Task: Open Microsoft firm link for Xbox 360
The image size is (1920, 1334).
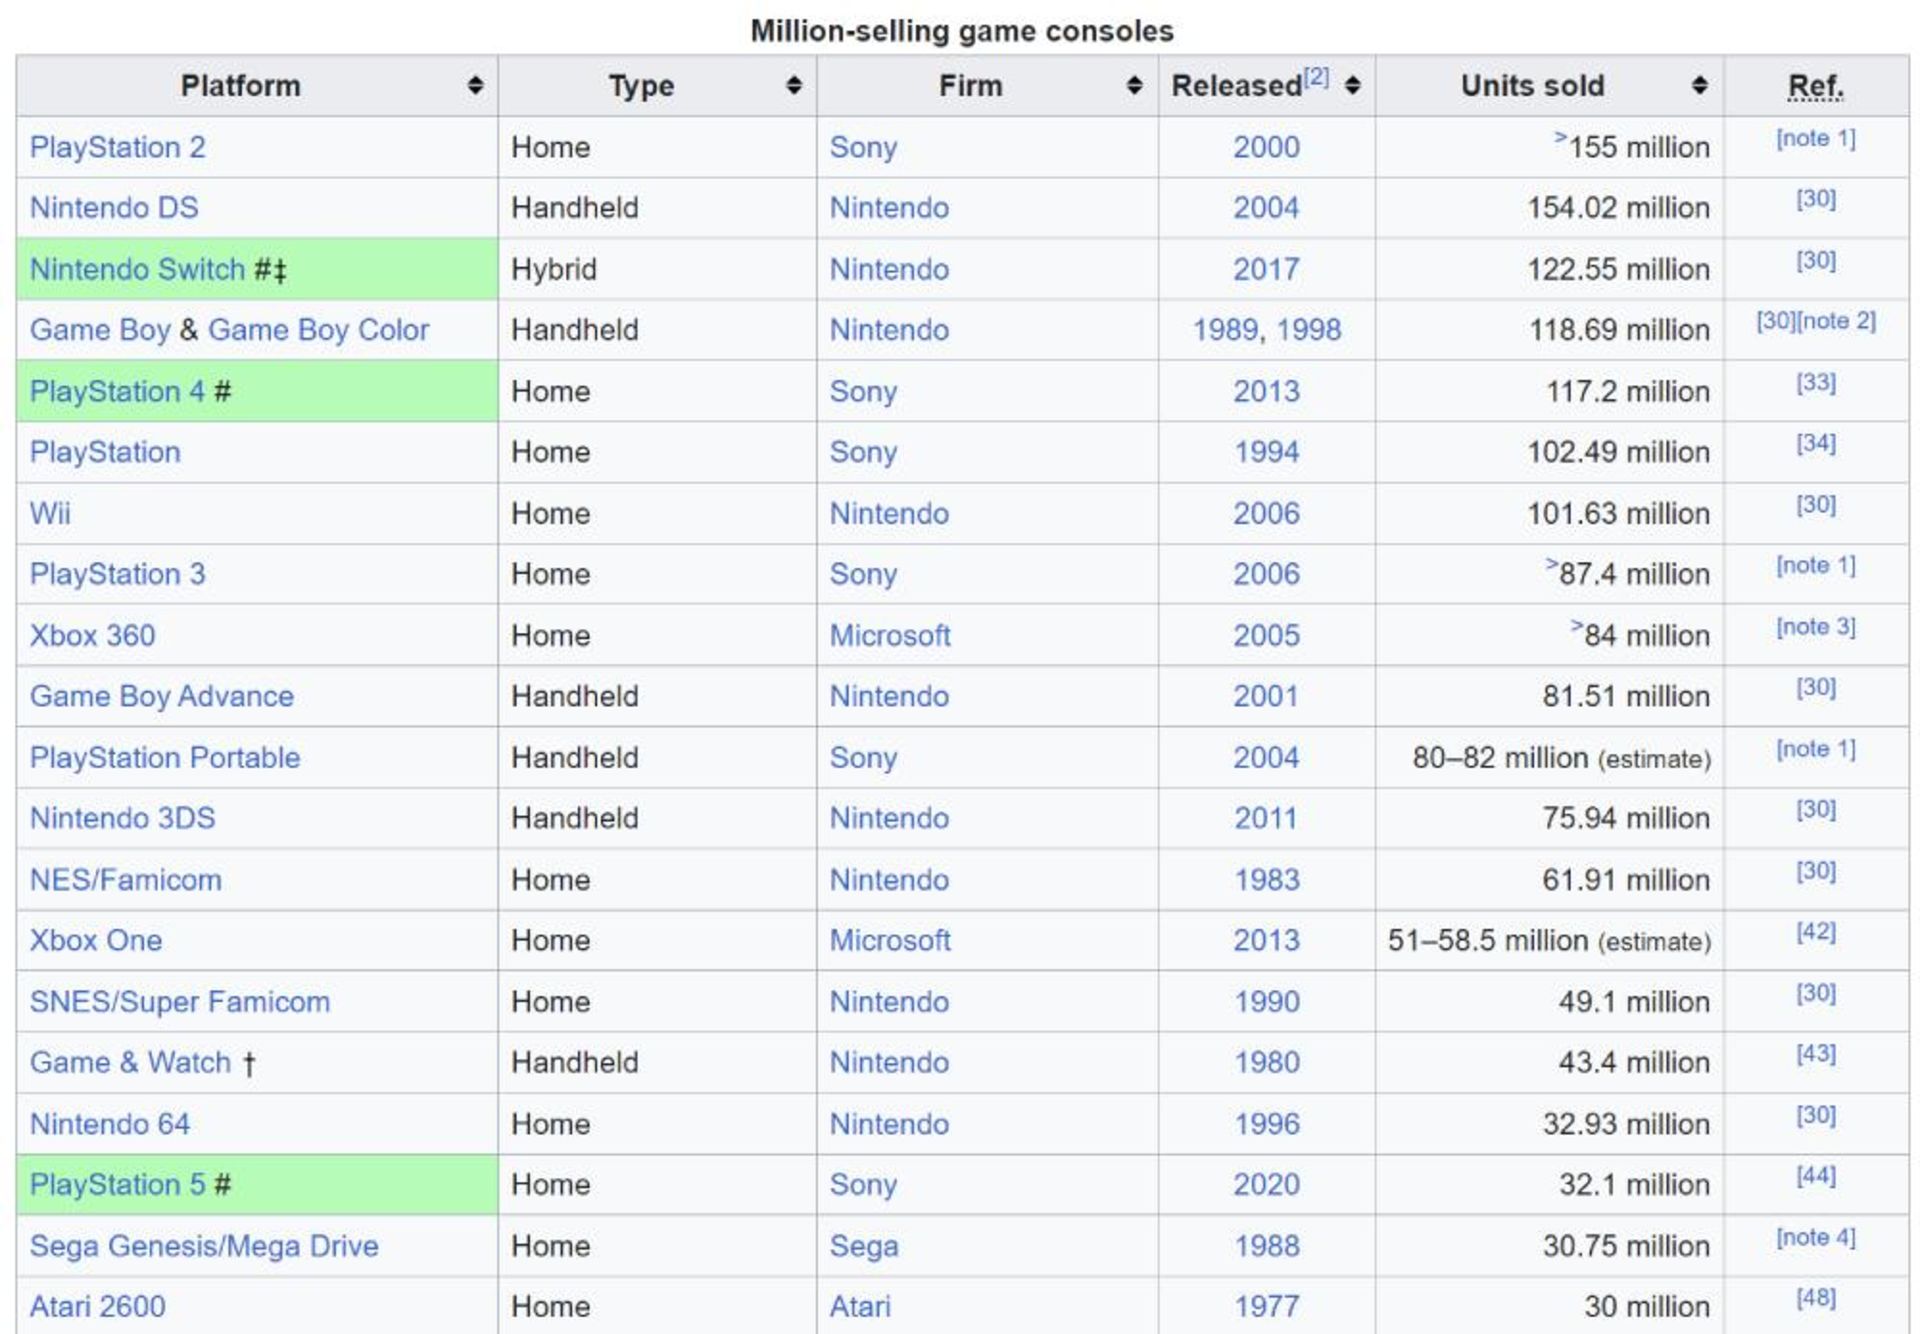Action: pyautogui.click(x=889, y=635)
